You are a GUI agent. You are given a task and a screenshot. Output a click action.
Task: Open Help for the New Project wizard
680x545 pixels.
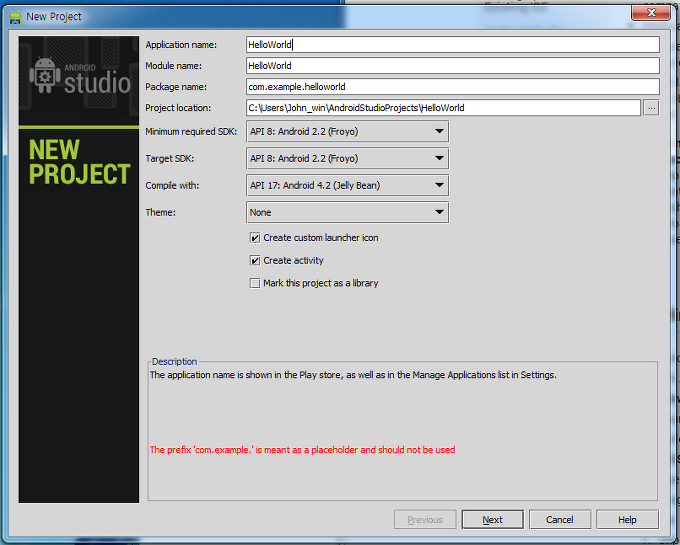pyautogui.click(x=628, y=519)
